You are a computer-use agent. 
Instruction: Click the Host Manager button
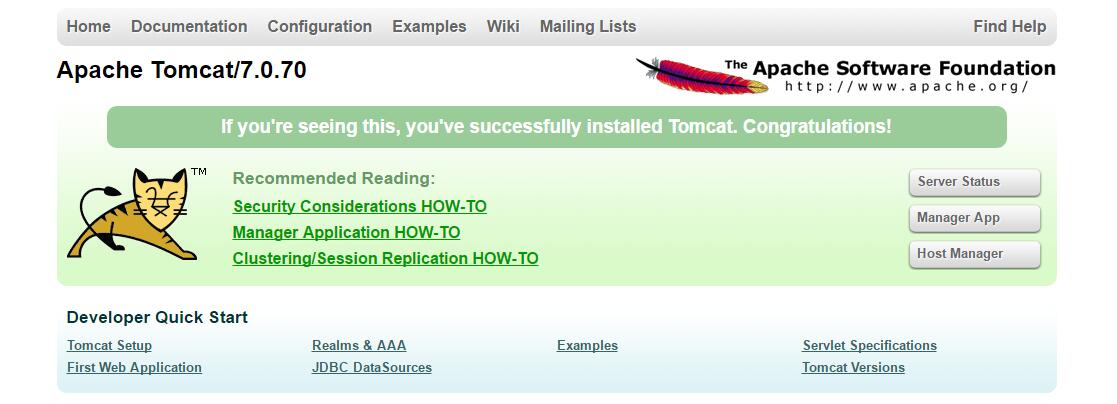click(974, 254)
